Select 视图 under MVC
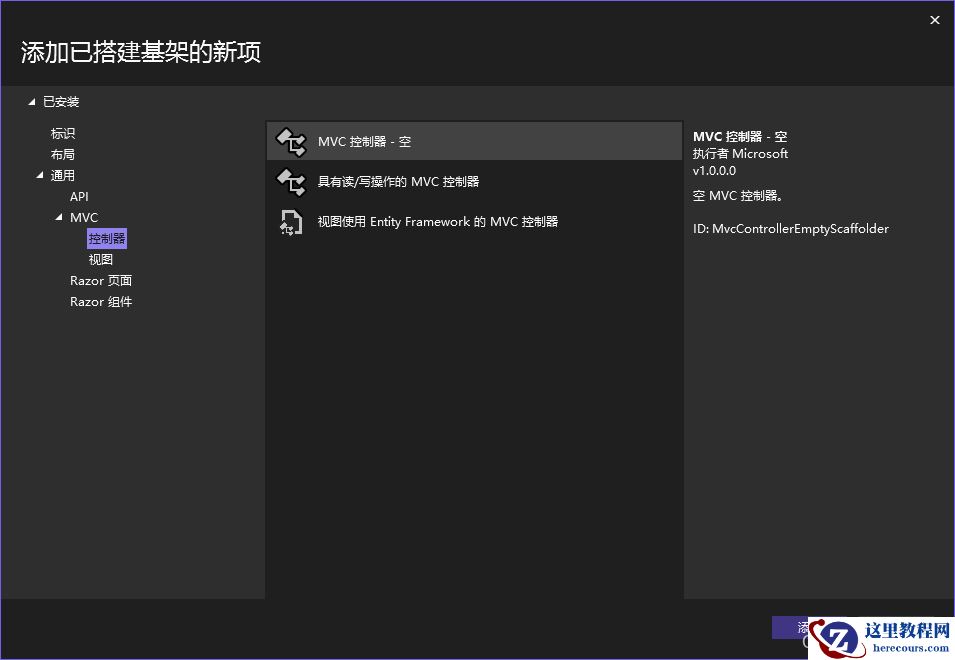Screen dimensions: 955x660 point(100,259)
